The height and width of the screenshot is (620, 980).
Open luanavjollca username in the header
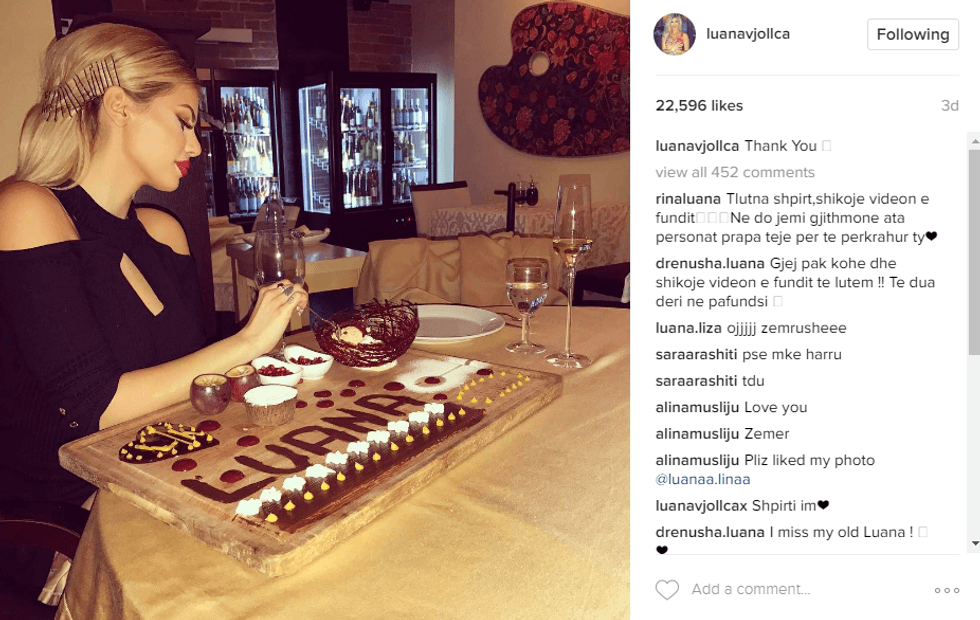tap(748, 34)
